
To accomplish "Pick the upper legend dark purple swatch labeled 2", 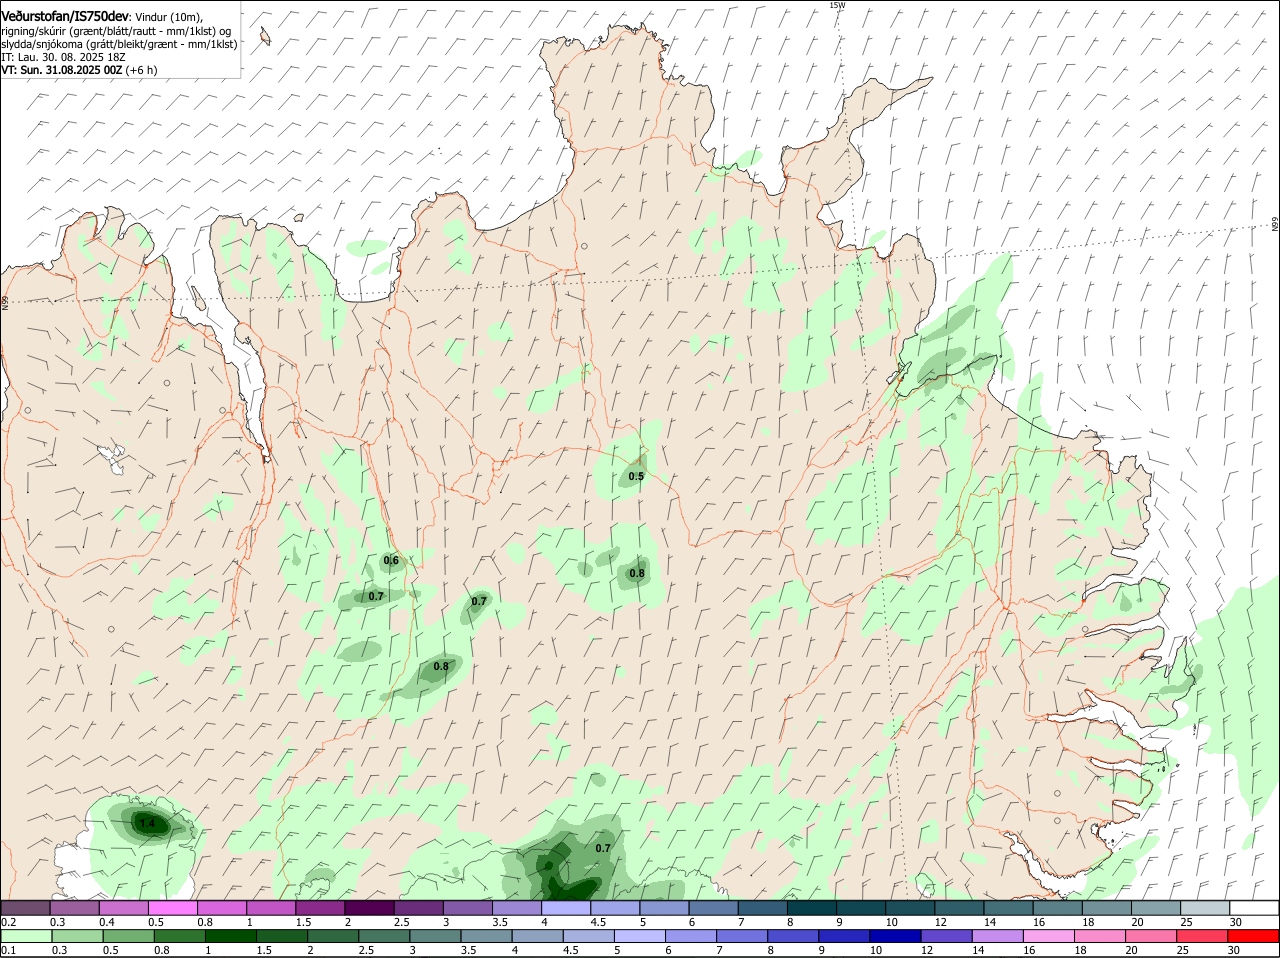I will 369,907.
